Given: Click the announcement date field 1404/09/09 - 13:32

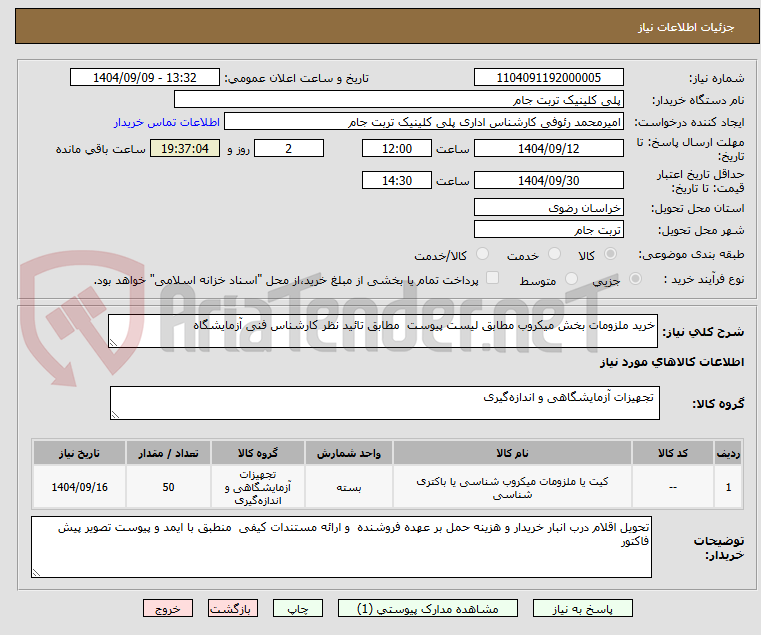Looking at the screenshot, I should [145, 78].
